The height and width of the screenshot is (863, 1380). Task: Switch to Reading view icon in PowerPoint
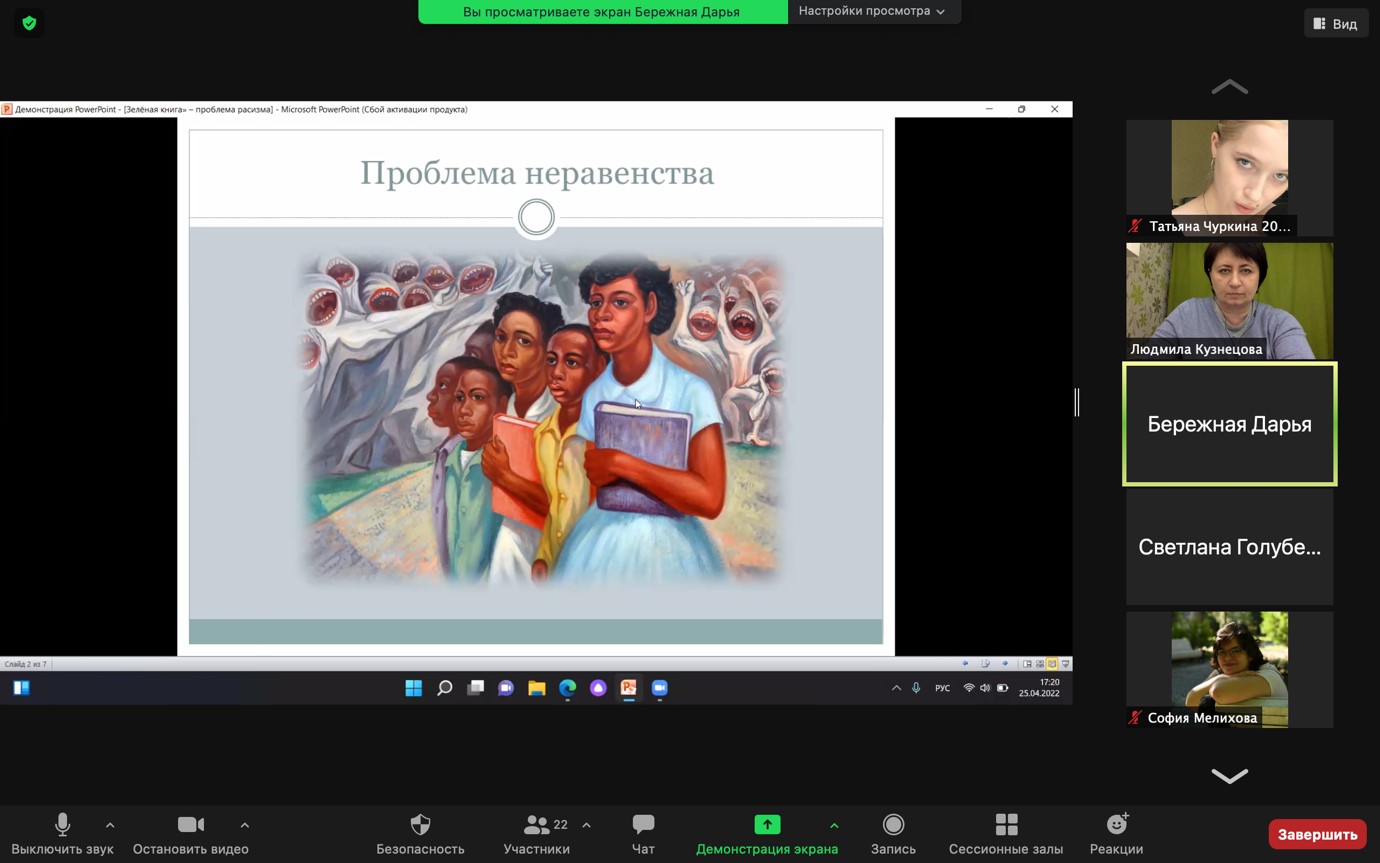point(1052,663)
